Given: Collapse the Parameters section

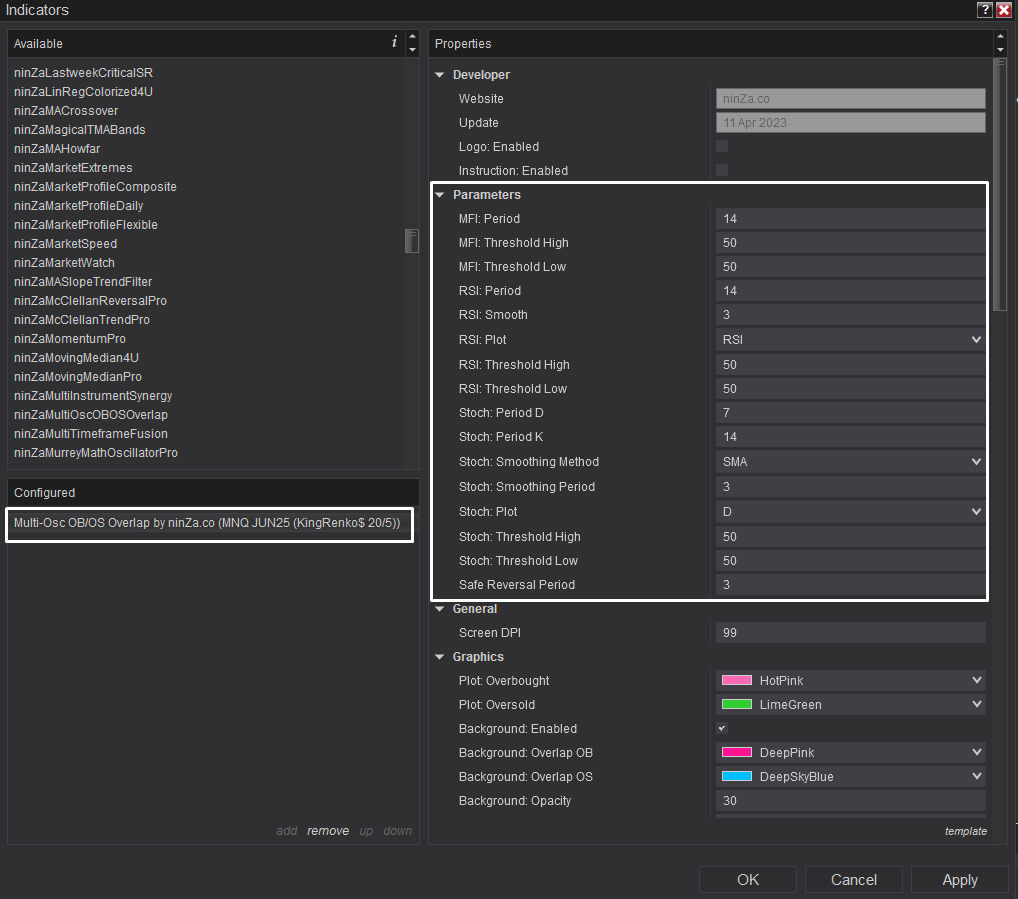Looking at the screenshot, I should (440, 195).
